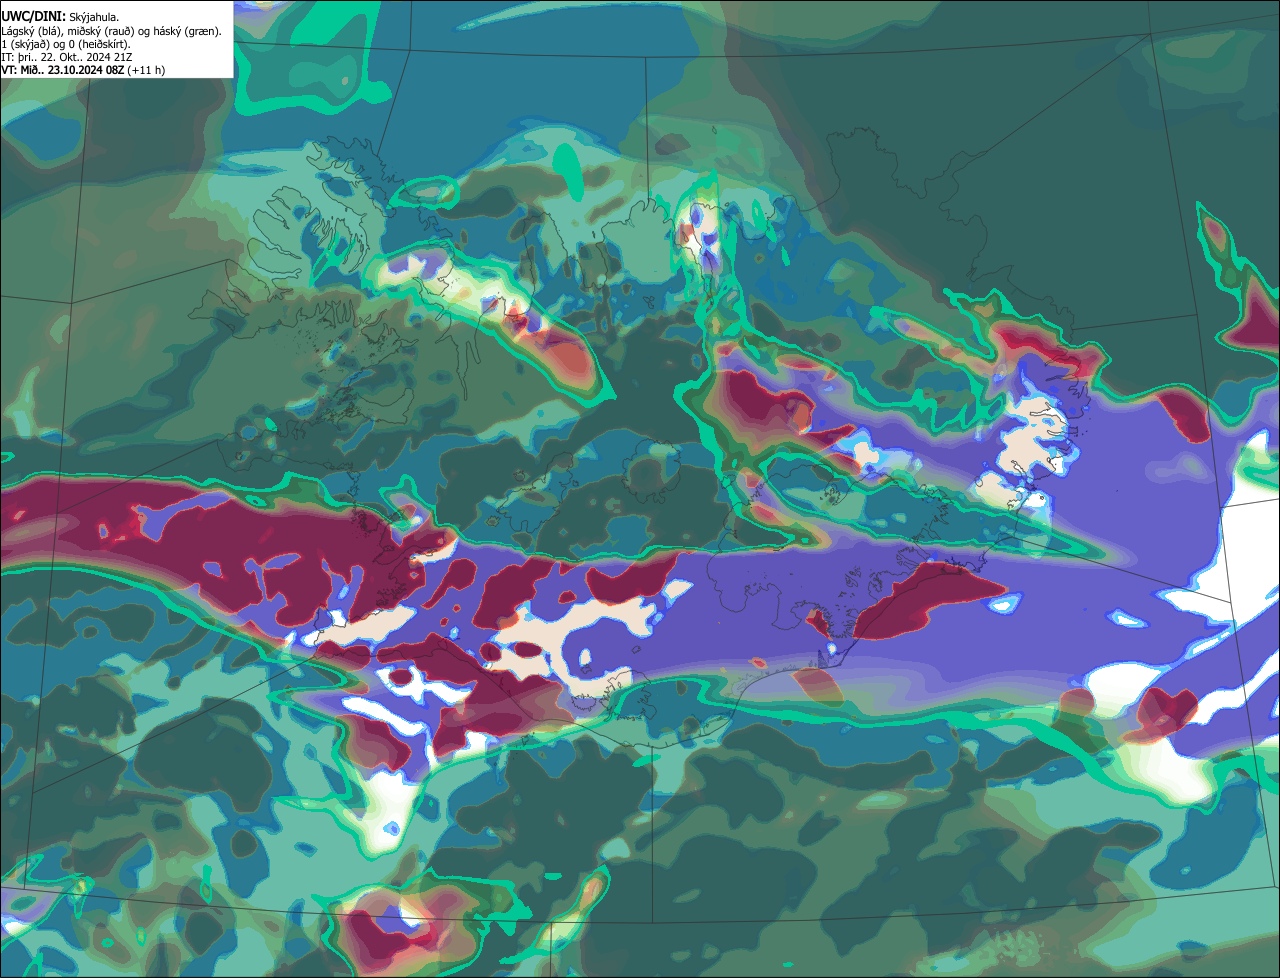
Task: Click the '(+11 h)' forecast offset text
Action: (146, 70)
